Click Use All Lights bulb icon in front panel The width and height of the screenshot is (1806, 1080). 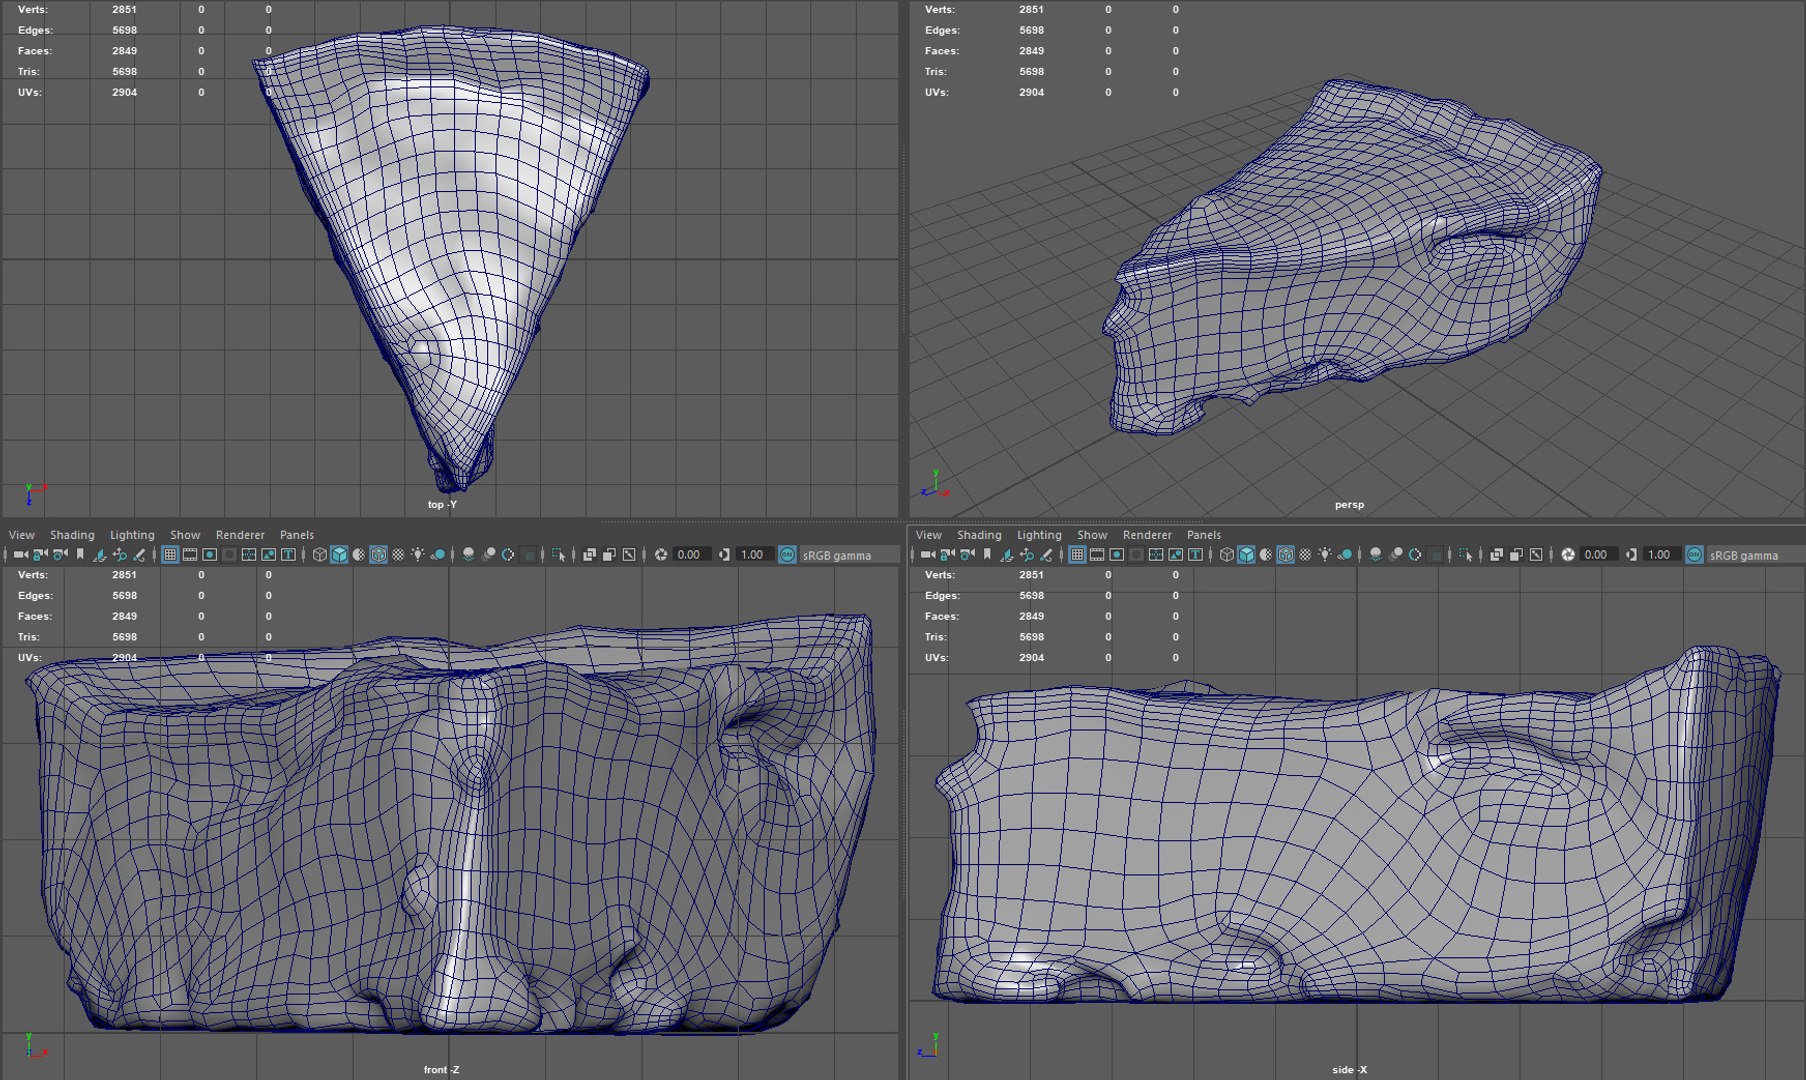(x=417, y=555)
